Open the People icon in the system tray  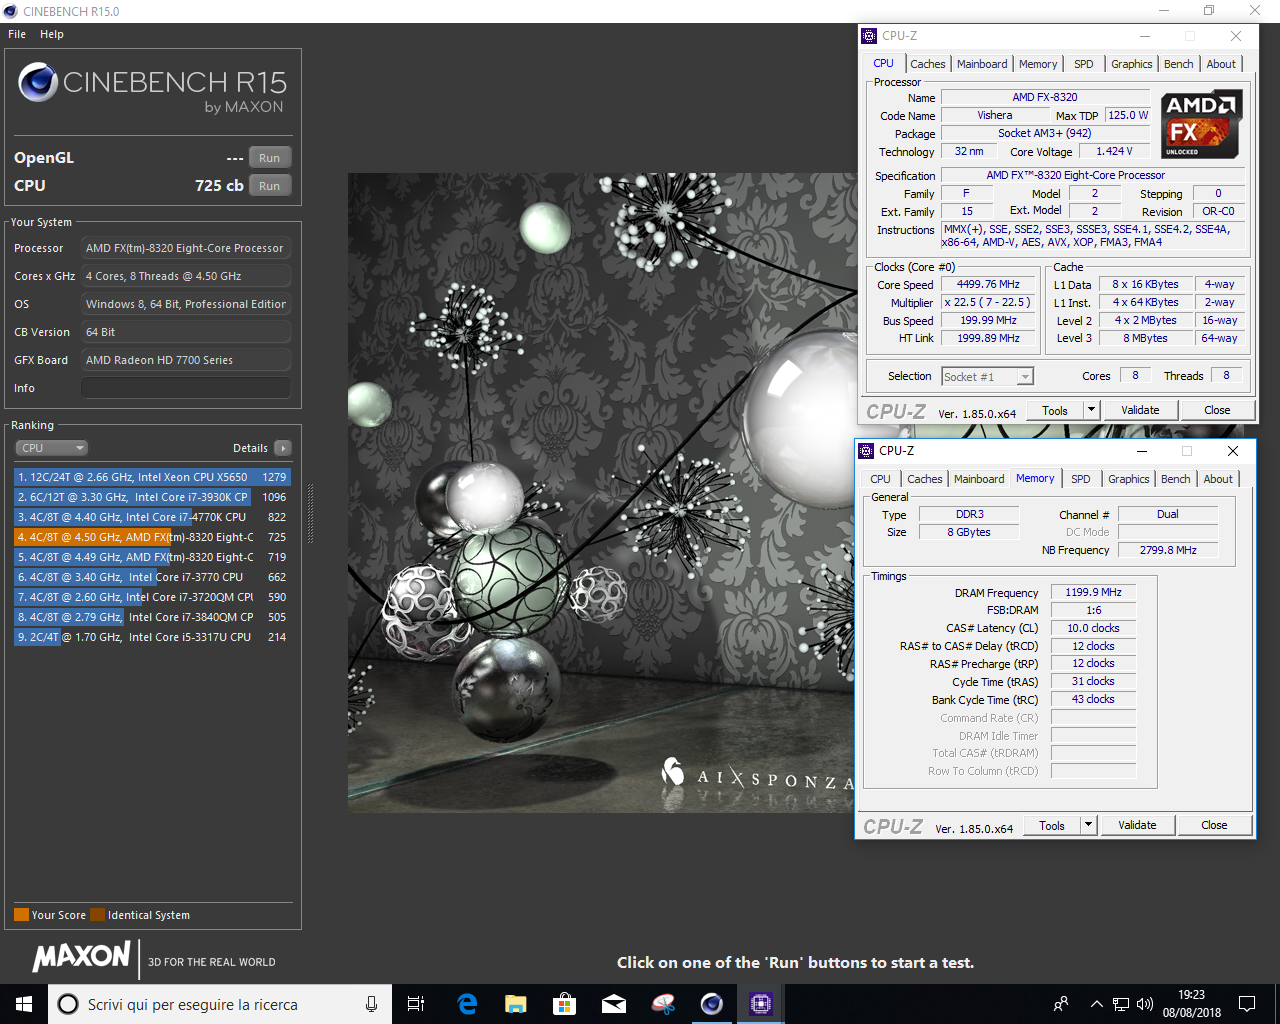click(x=1061, y=1004)
